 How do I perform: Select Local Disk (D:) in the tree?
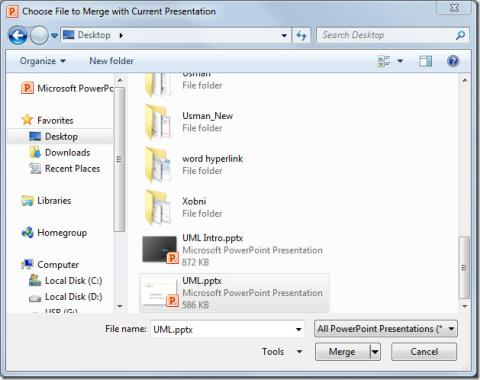73,297
